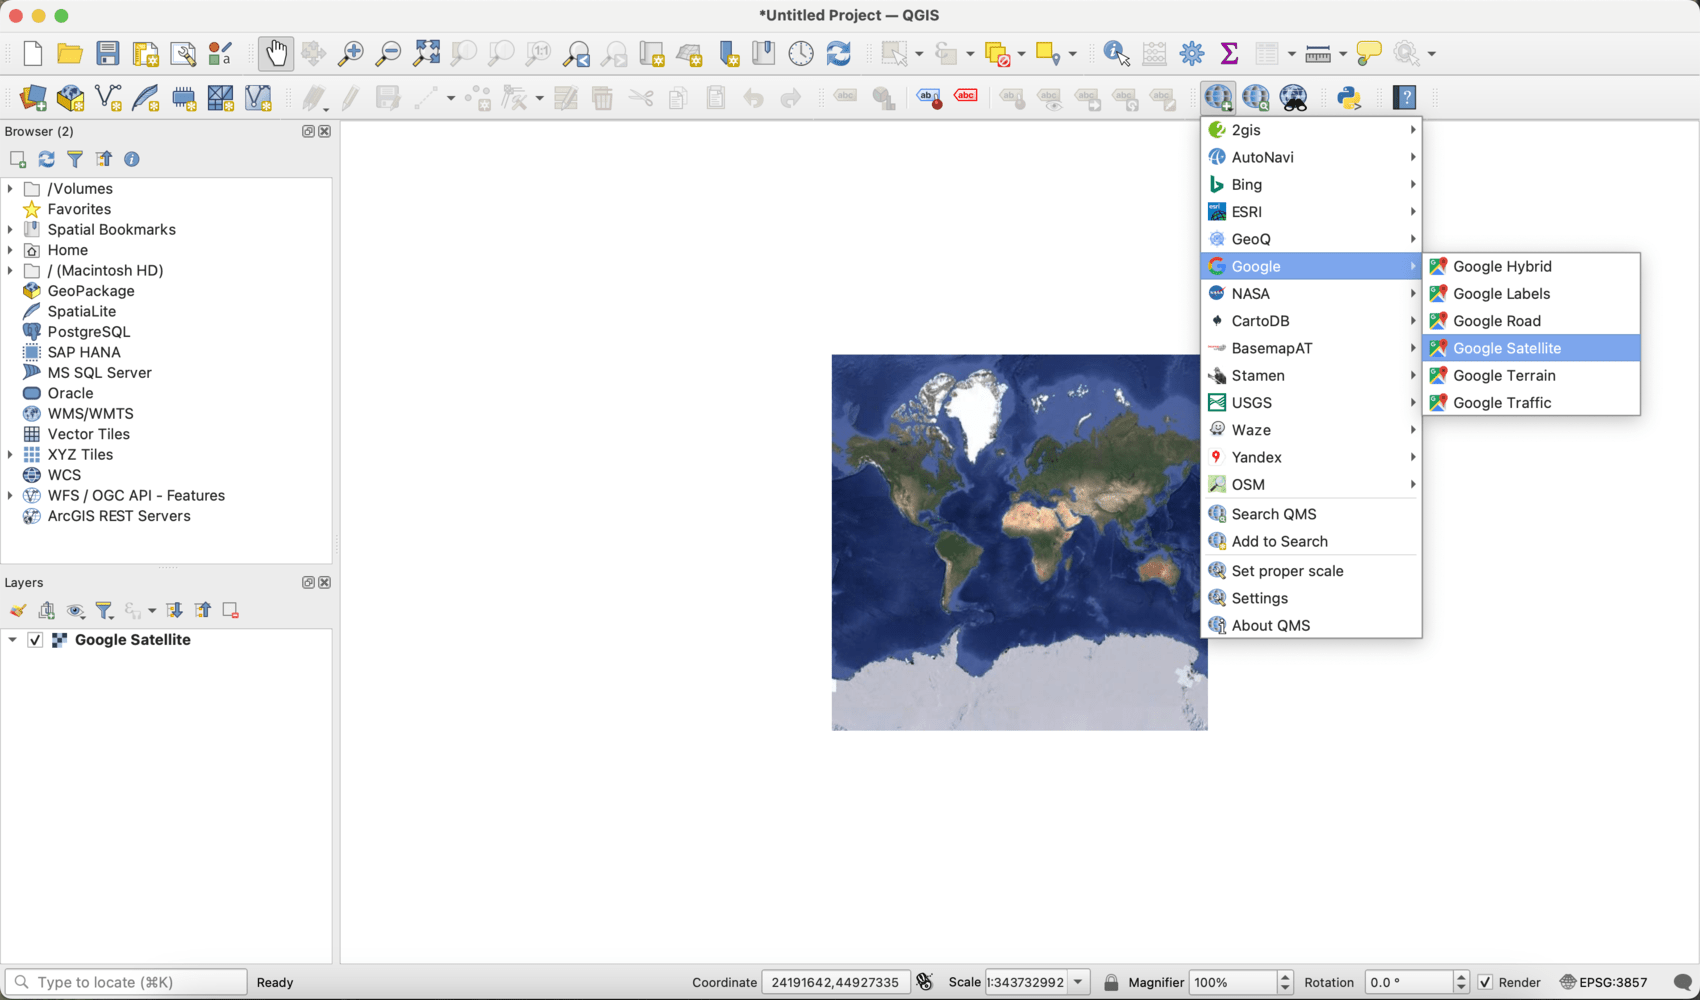Select ArcGIS REST Servers in Browser
This screenshot has height=1000, width=1700.
coord(119,516)
